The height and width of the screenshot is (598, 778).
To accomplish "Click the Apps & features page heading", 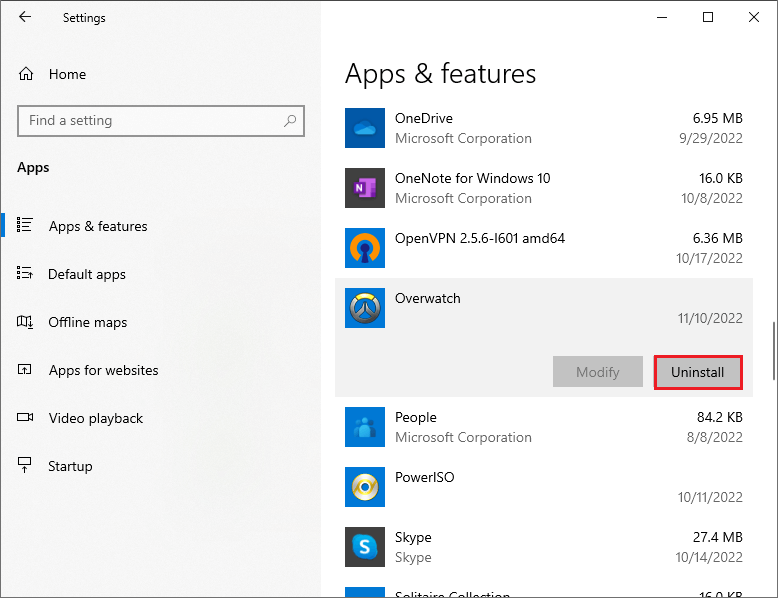I will point(440,74).
